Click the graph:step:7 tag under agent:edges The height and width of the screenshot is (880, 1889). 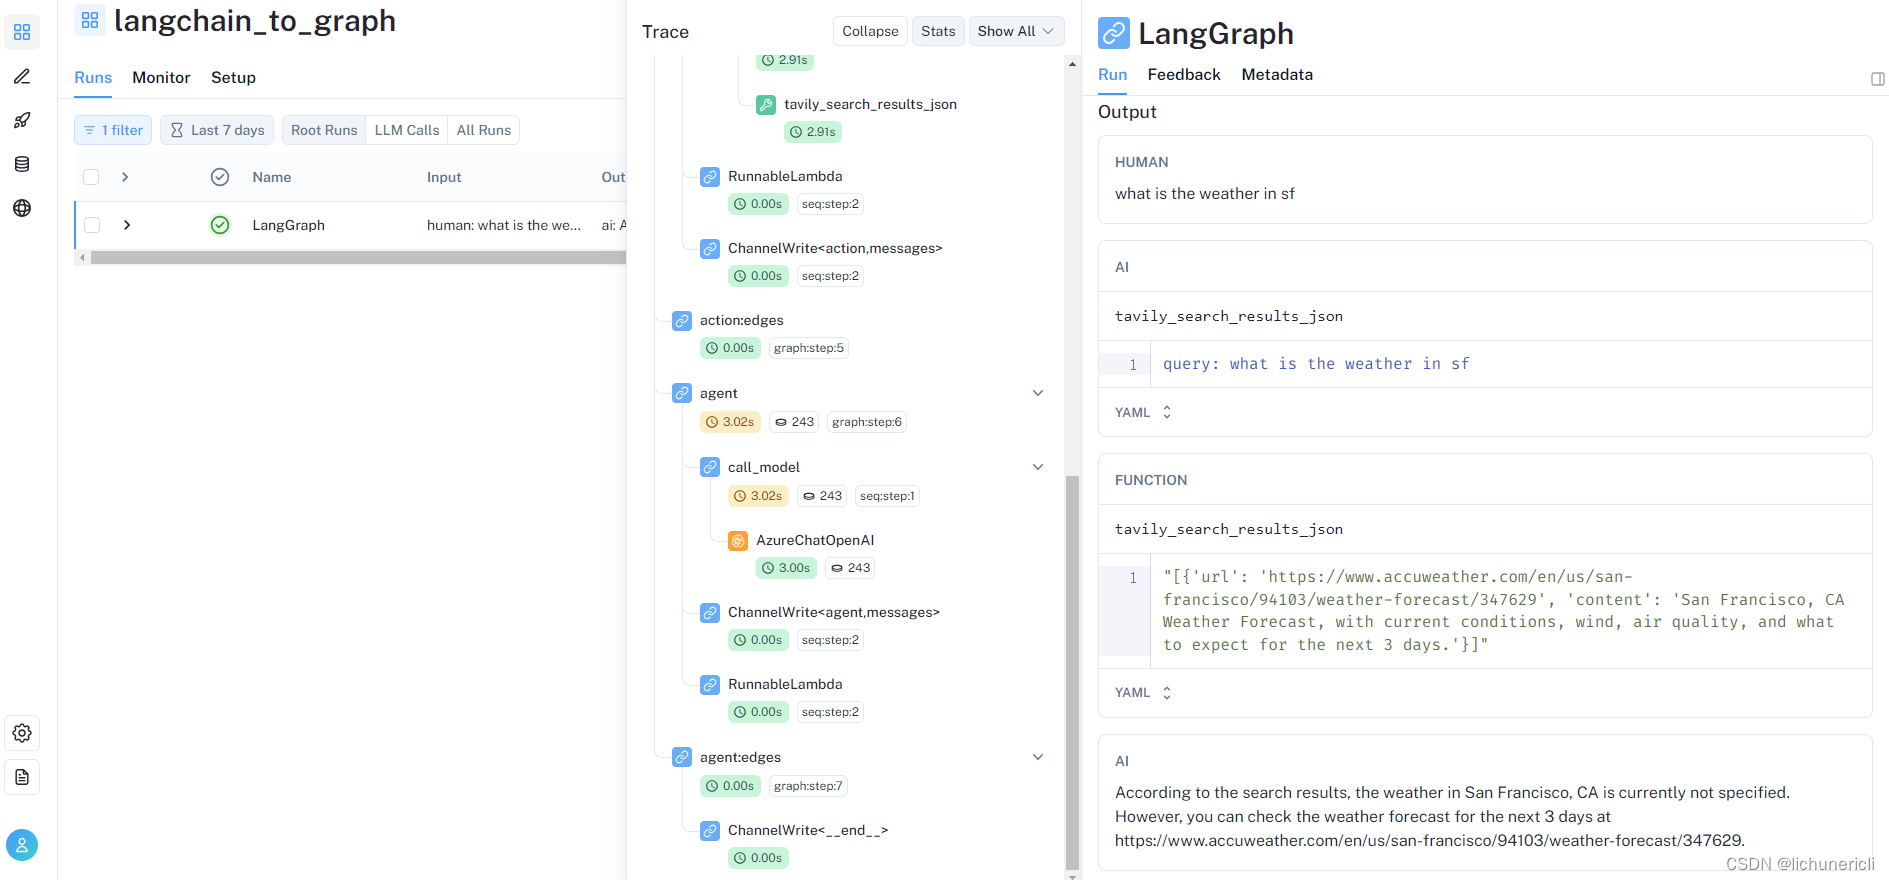(x=808, y=786)
